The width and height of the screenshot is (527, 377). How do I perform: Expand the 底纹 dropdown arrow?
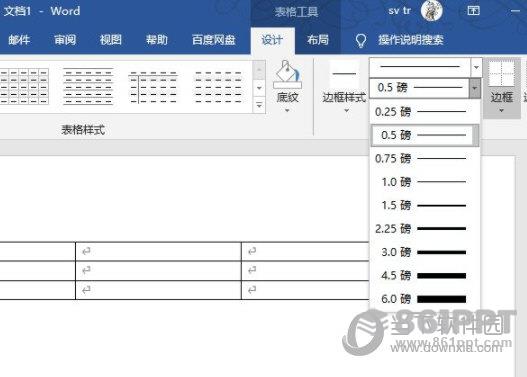point(287,111)
